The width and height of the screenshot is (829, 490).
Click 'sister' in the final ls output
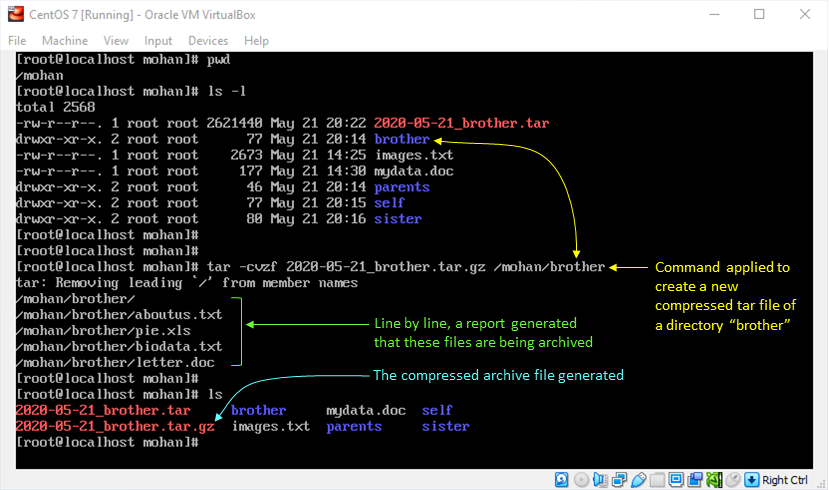click(x=445, y=427)
